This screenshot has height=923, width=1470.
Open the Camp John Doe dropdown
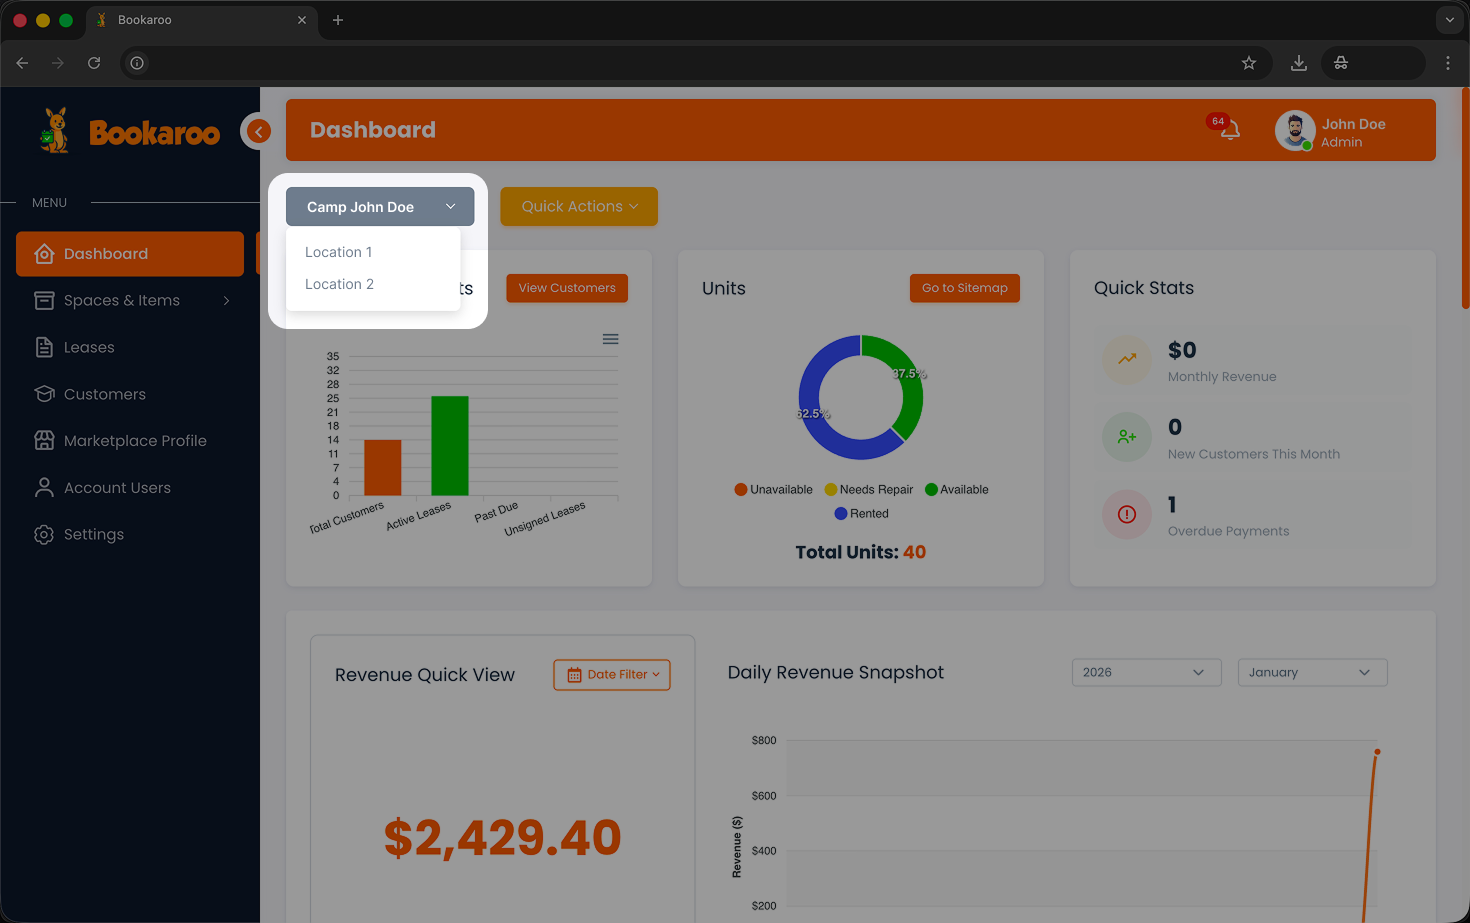[380, 207]
